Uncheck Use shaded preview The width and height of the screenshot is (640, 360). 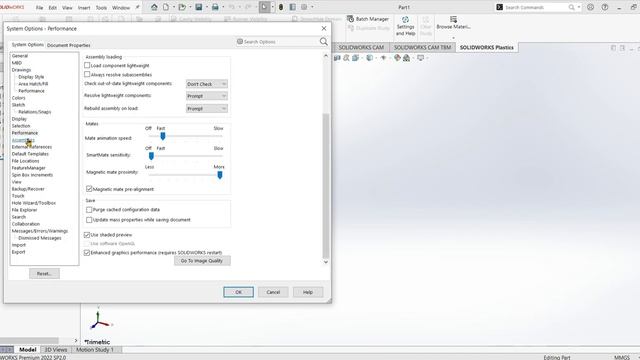pos(87,235)
